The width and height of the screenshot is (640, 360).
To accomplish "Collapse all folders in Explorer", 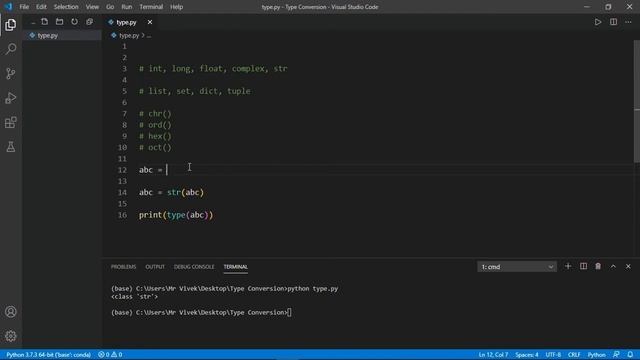I will coord(89,22).
